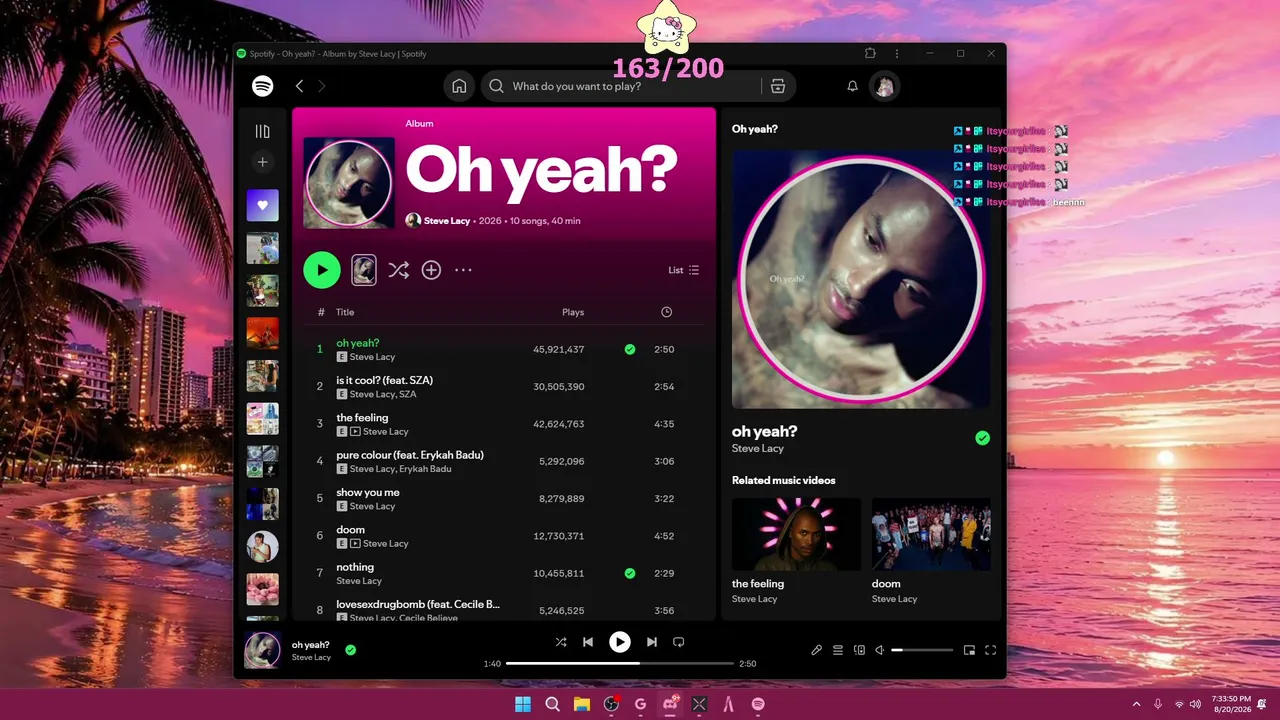Open Windows taskbar search
The height and width of the screenshot is (720, 1280).
click(552, 704)
